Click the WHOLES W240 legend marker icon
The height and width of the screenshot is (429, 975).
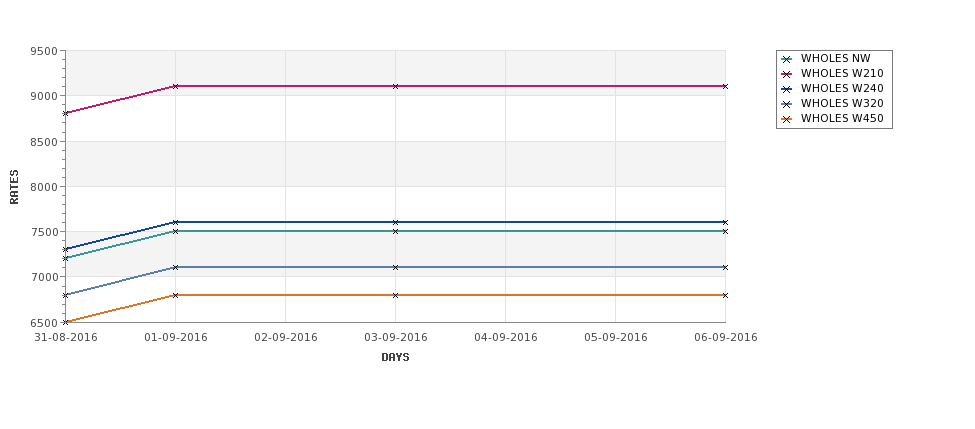[787, 89]
